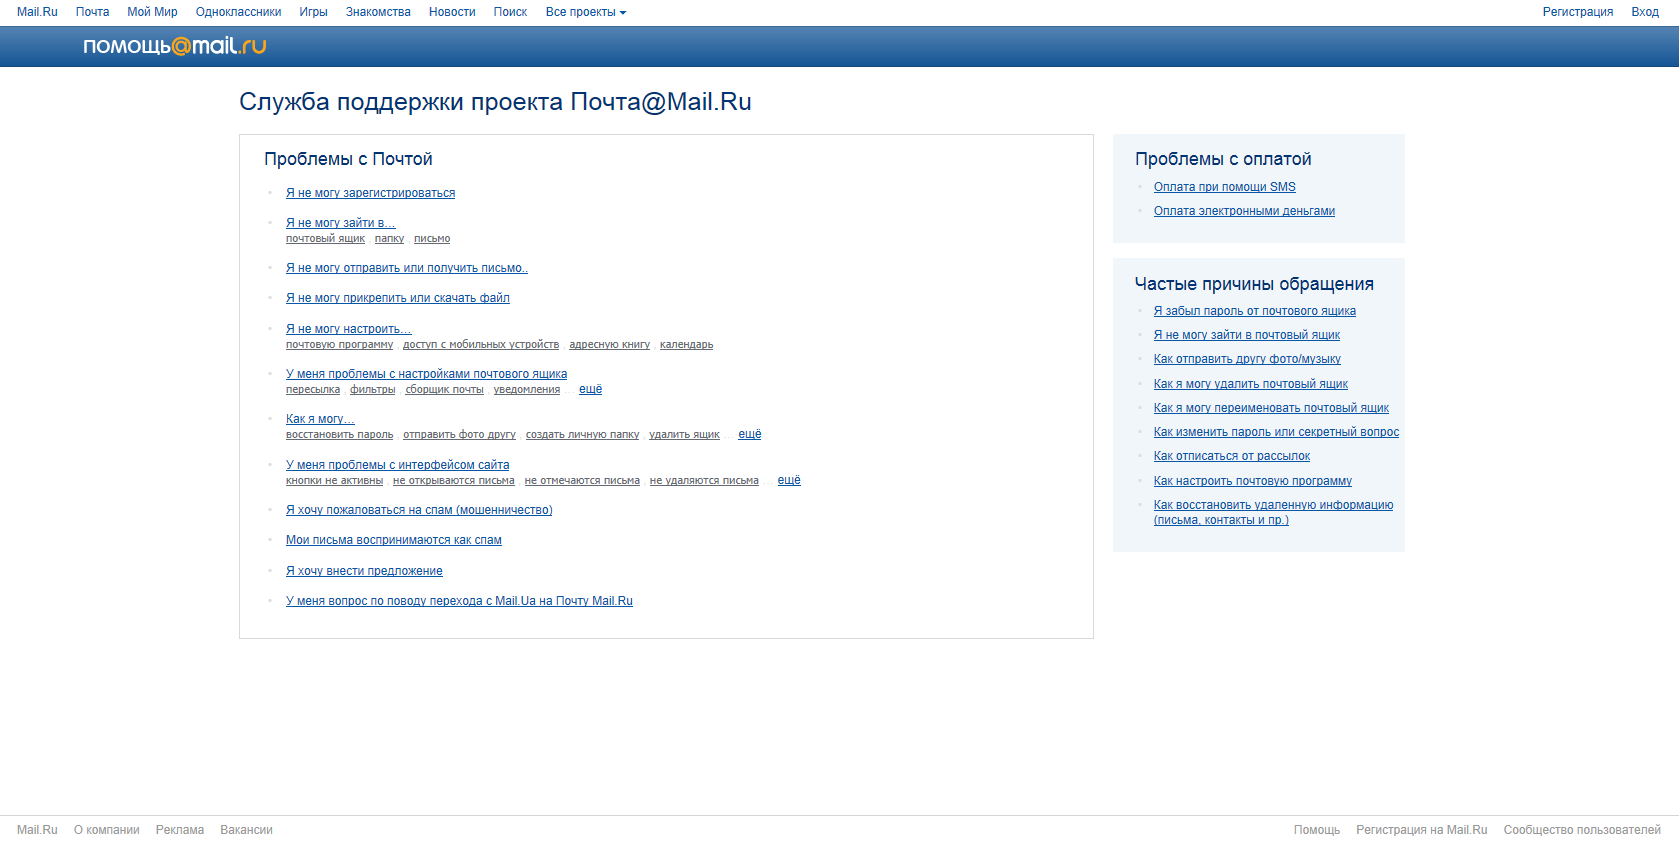Select the 'отправить фото другу' sublink
This screenshot has height=845, width=1679.
point(459,435)
